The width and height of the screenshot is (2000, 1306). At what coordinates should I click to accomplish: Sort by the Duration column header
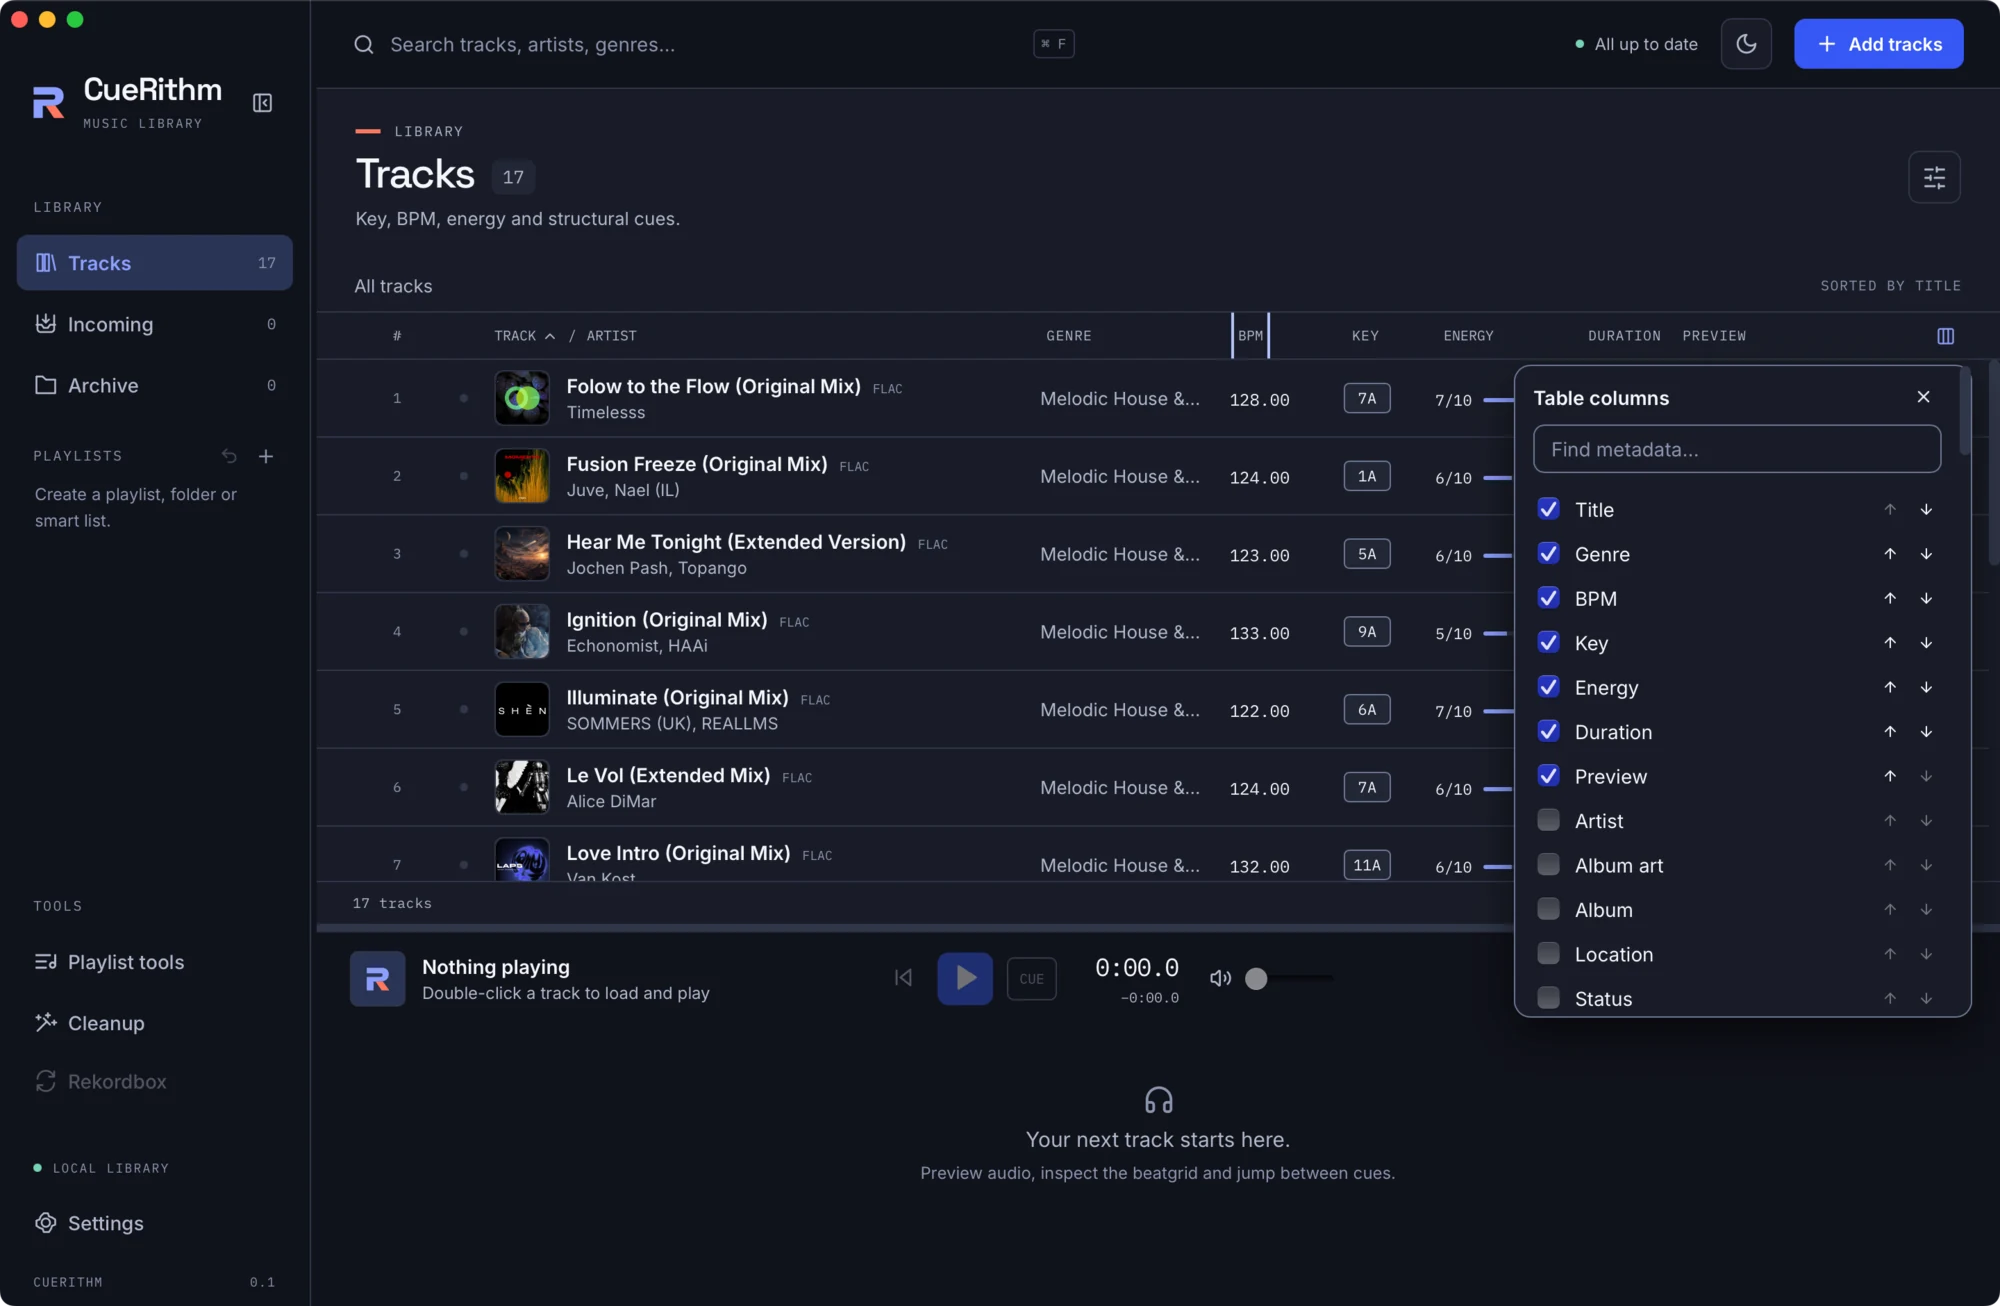pyautogui.click(x=1624, y=336)
